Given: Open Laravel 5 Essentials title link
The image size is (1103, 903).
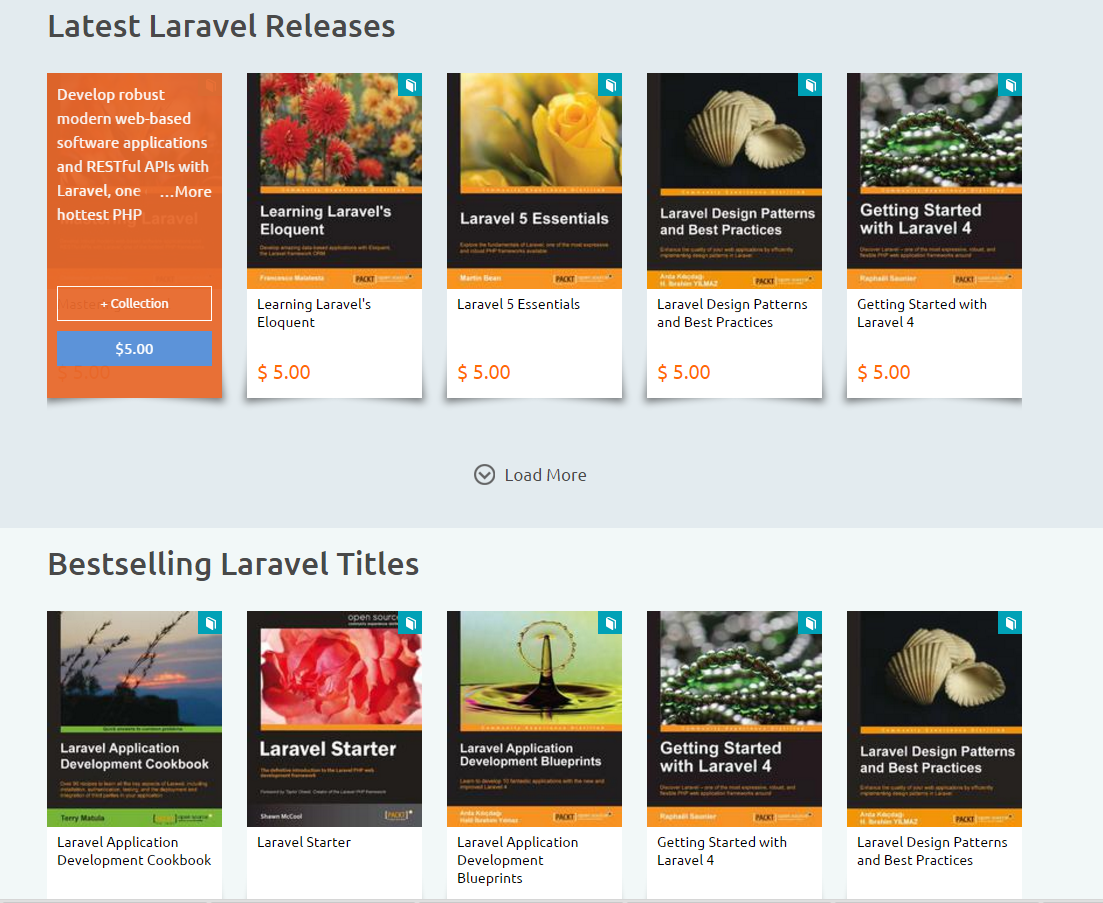Looking at the screenshot, I should (x=518, y=304).
